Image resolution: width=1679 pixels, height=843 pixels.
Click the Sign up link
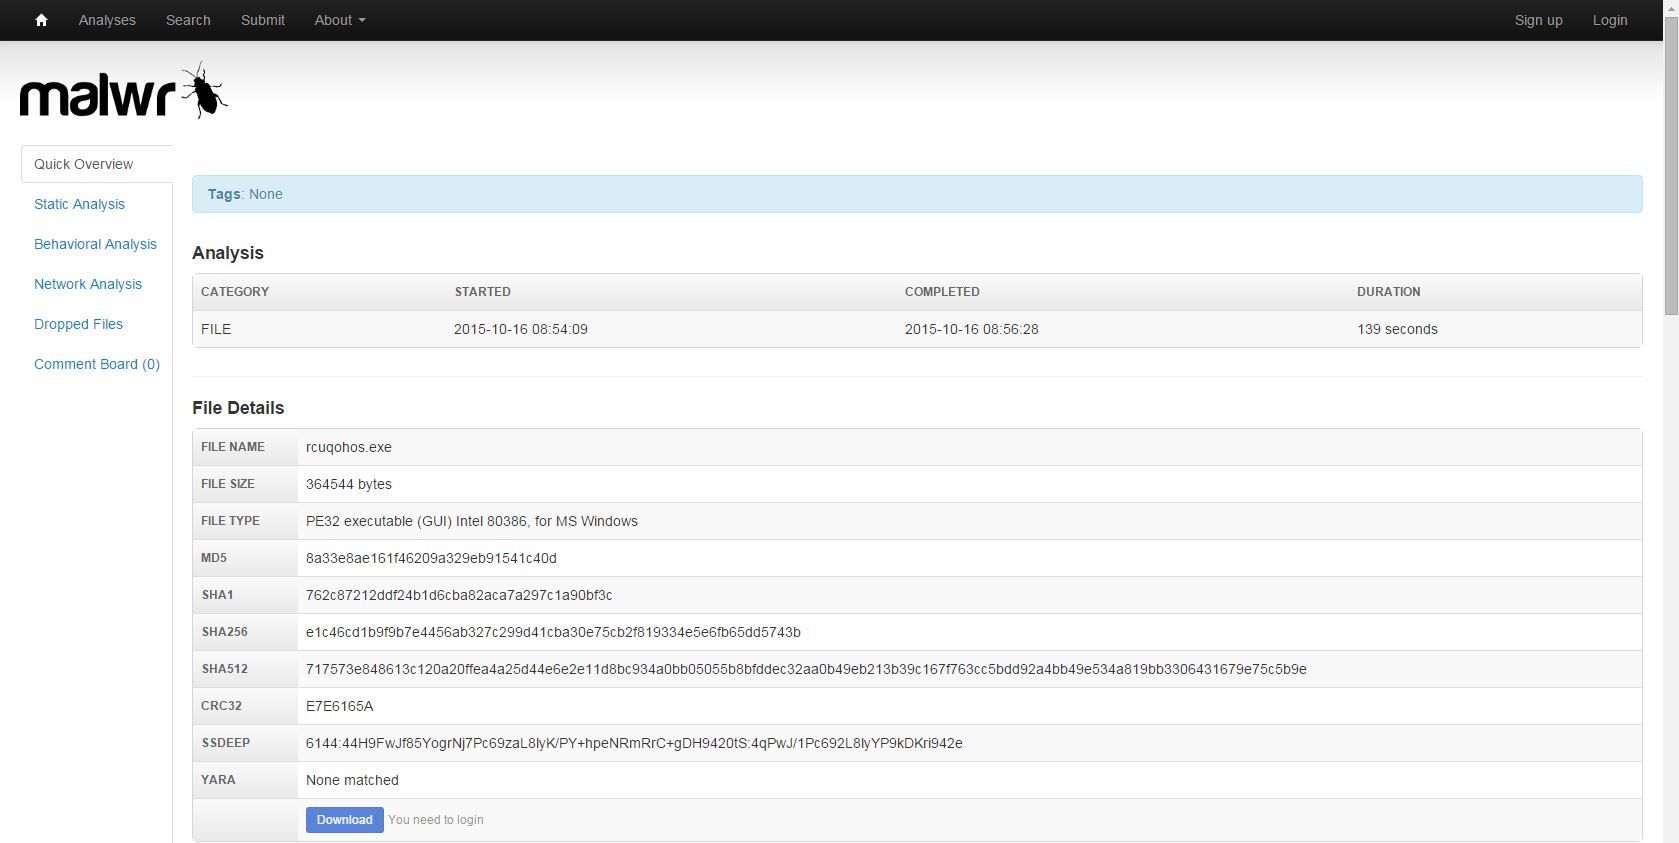coord(1538,20)
